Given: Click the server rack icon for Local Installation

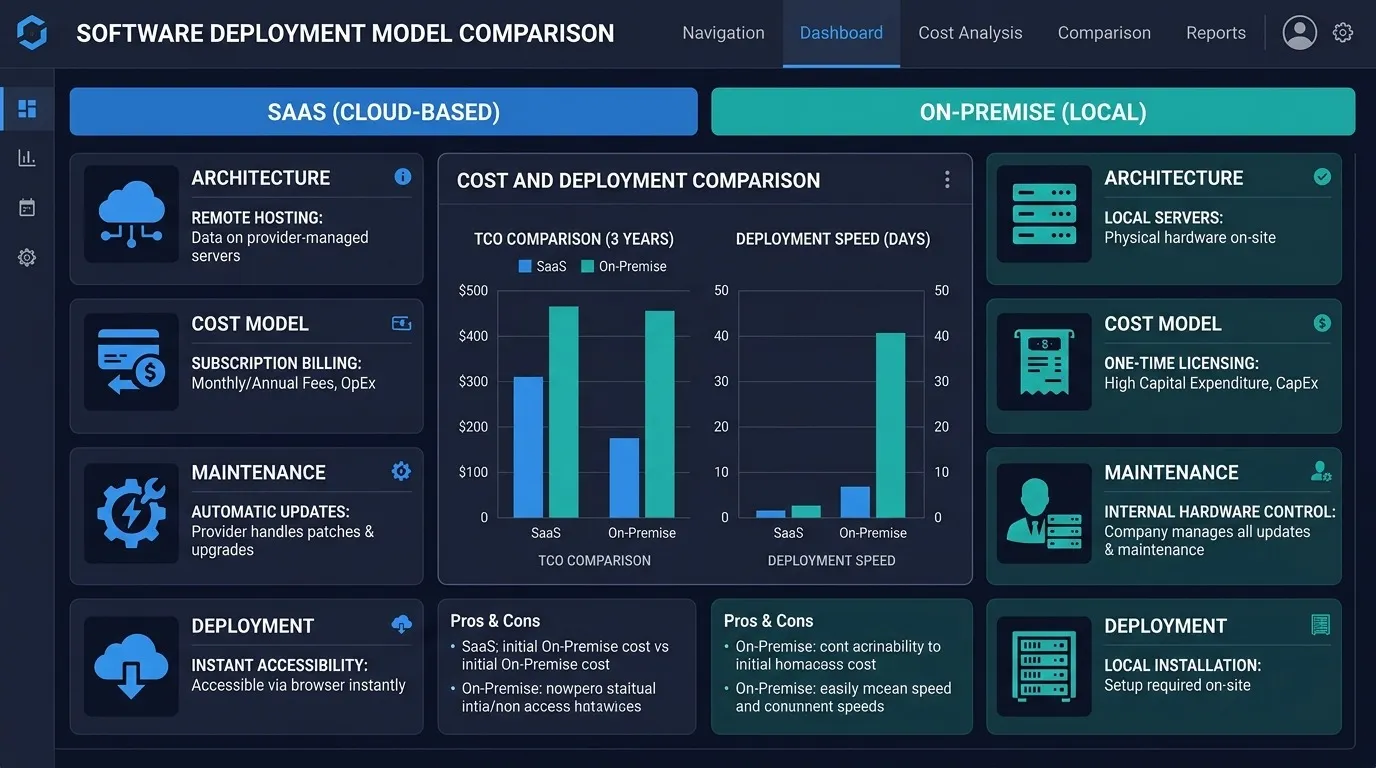Looking at the screenshot, I should pos(1044,666).
